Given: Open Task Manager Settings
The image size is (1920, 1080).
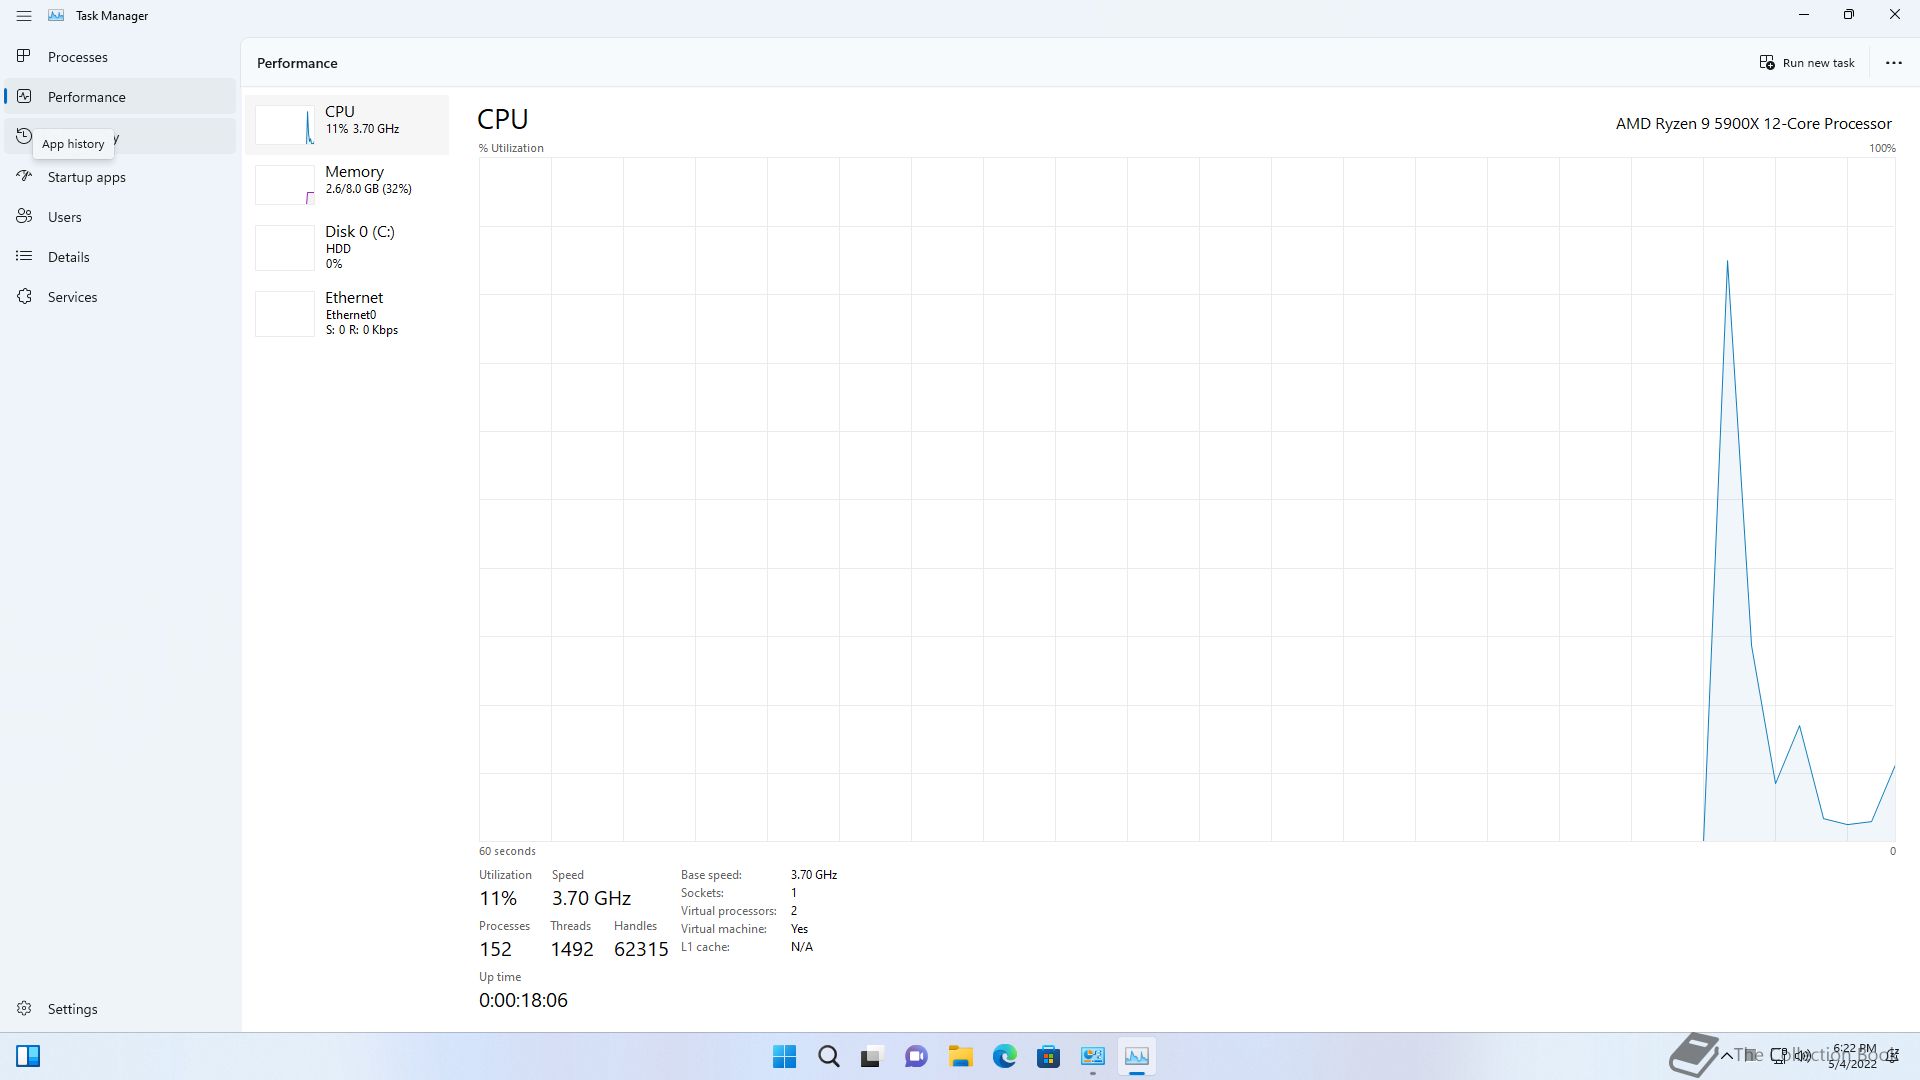Looking at the screenshot, I should [120, 1009].
